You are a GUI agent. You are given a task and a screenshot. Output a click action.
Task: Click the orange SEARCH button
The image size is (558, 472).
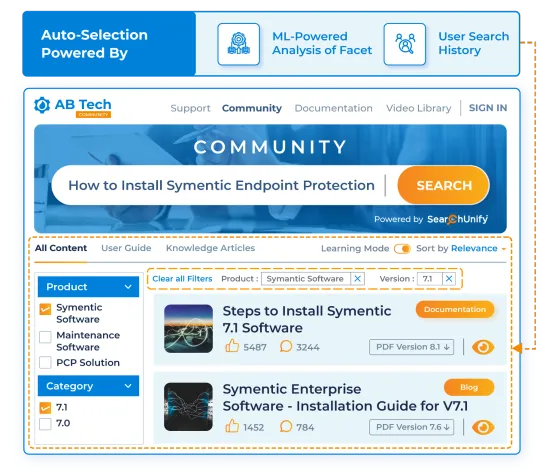(443, 185)
